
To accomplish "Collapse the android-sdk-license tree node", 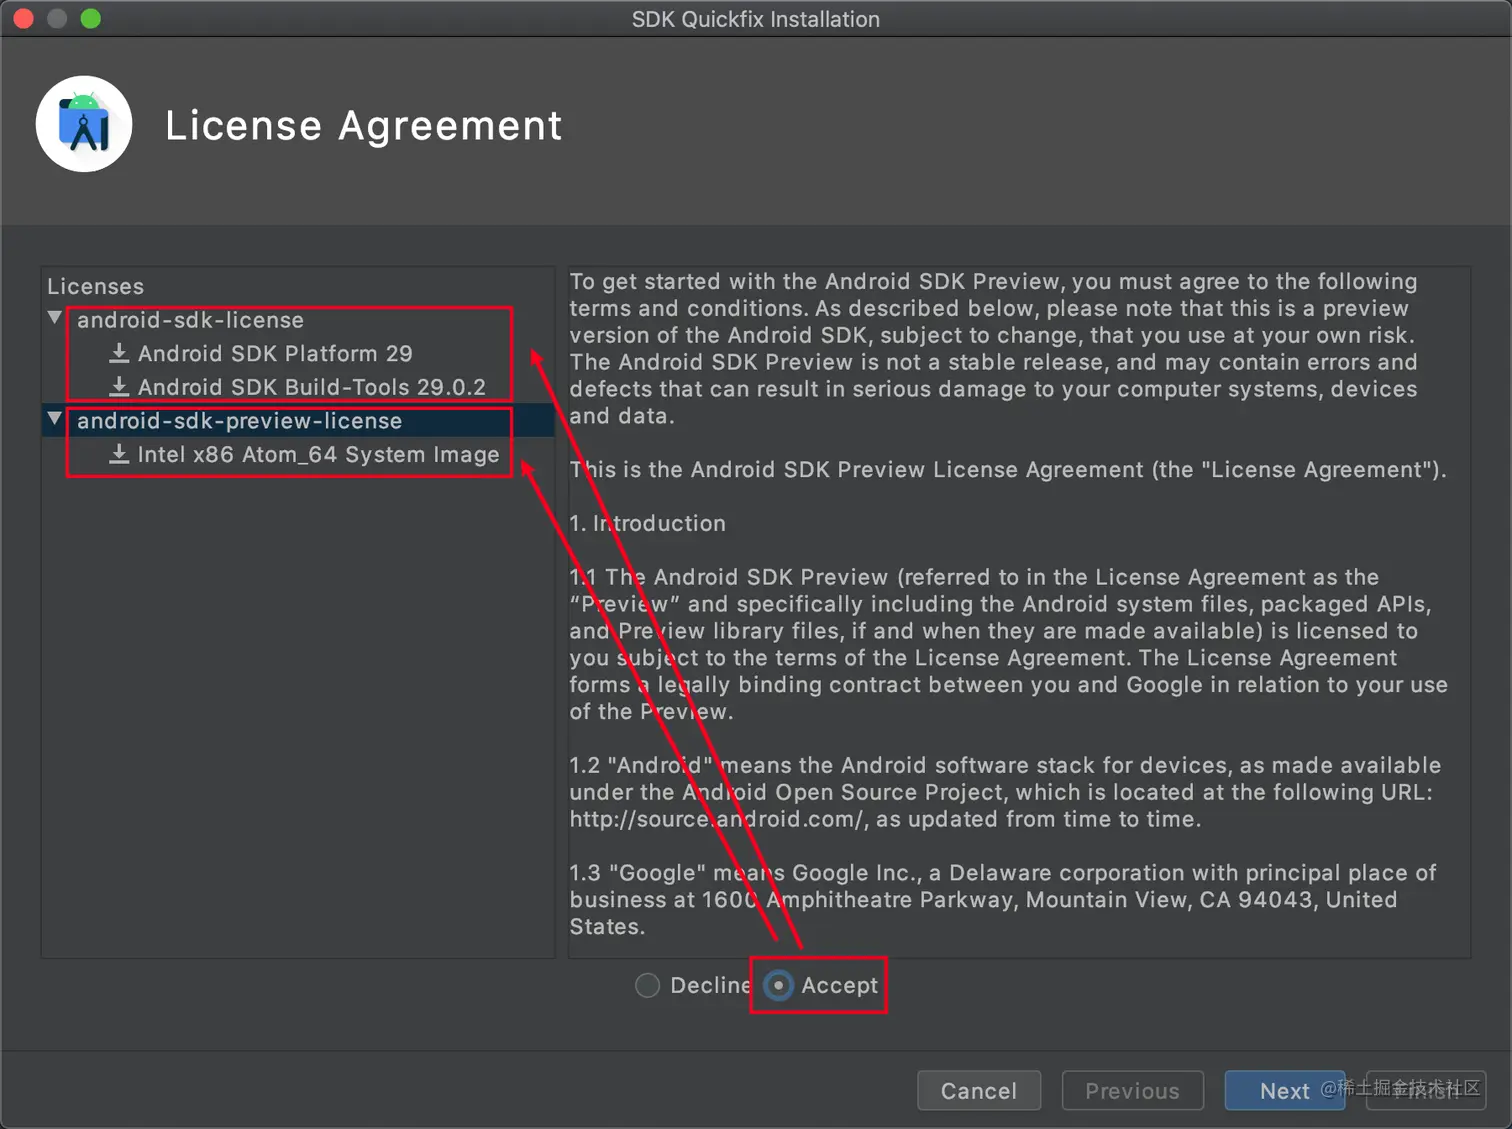I will [x=55, y=318].
